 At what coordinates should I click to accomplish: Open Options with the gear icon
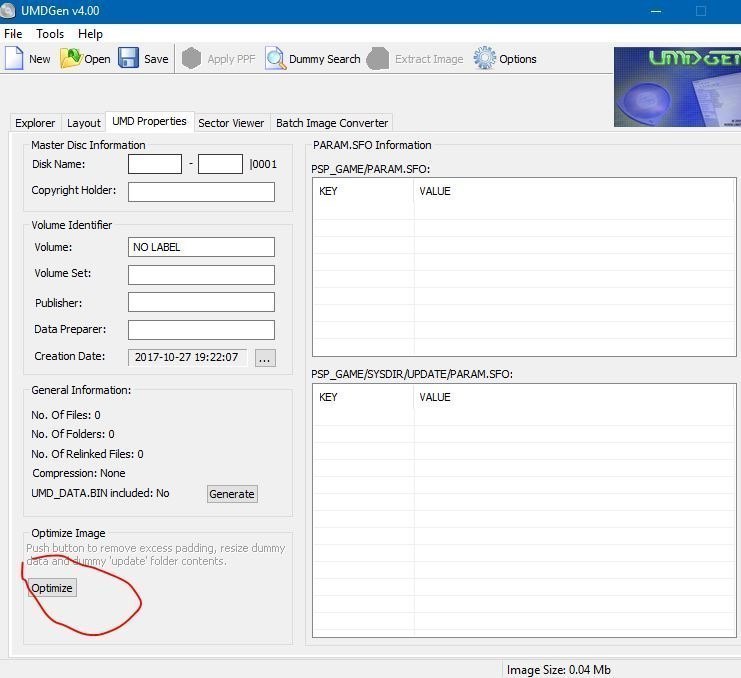(x=485, y=59)
